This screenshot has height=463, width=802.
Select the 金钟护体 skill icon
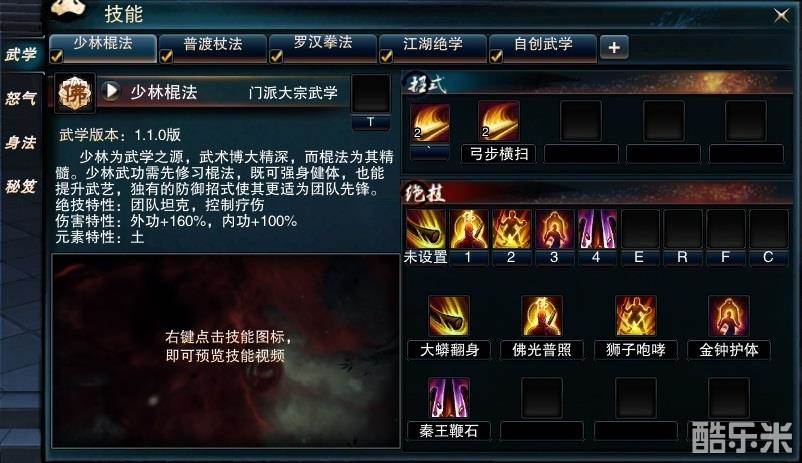729,316
